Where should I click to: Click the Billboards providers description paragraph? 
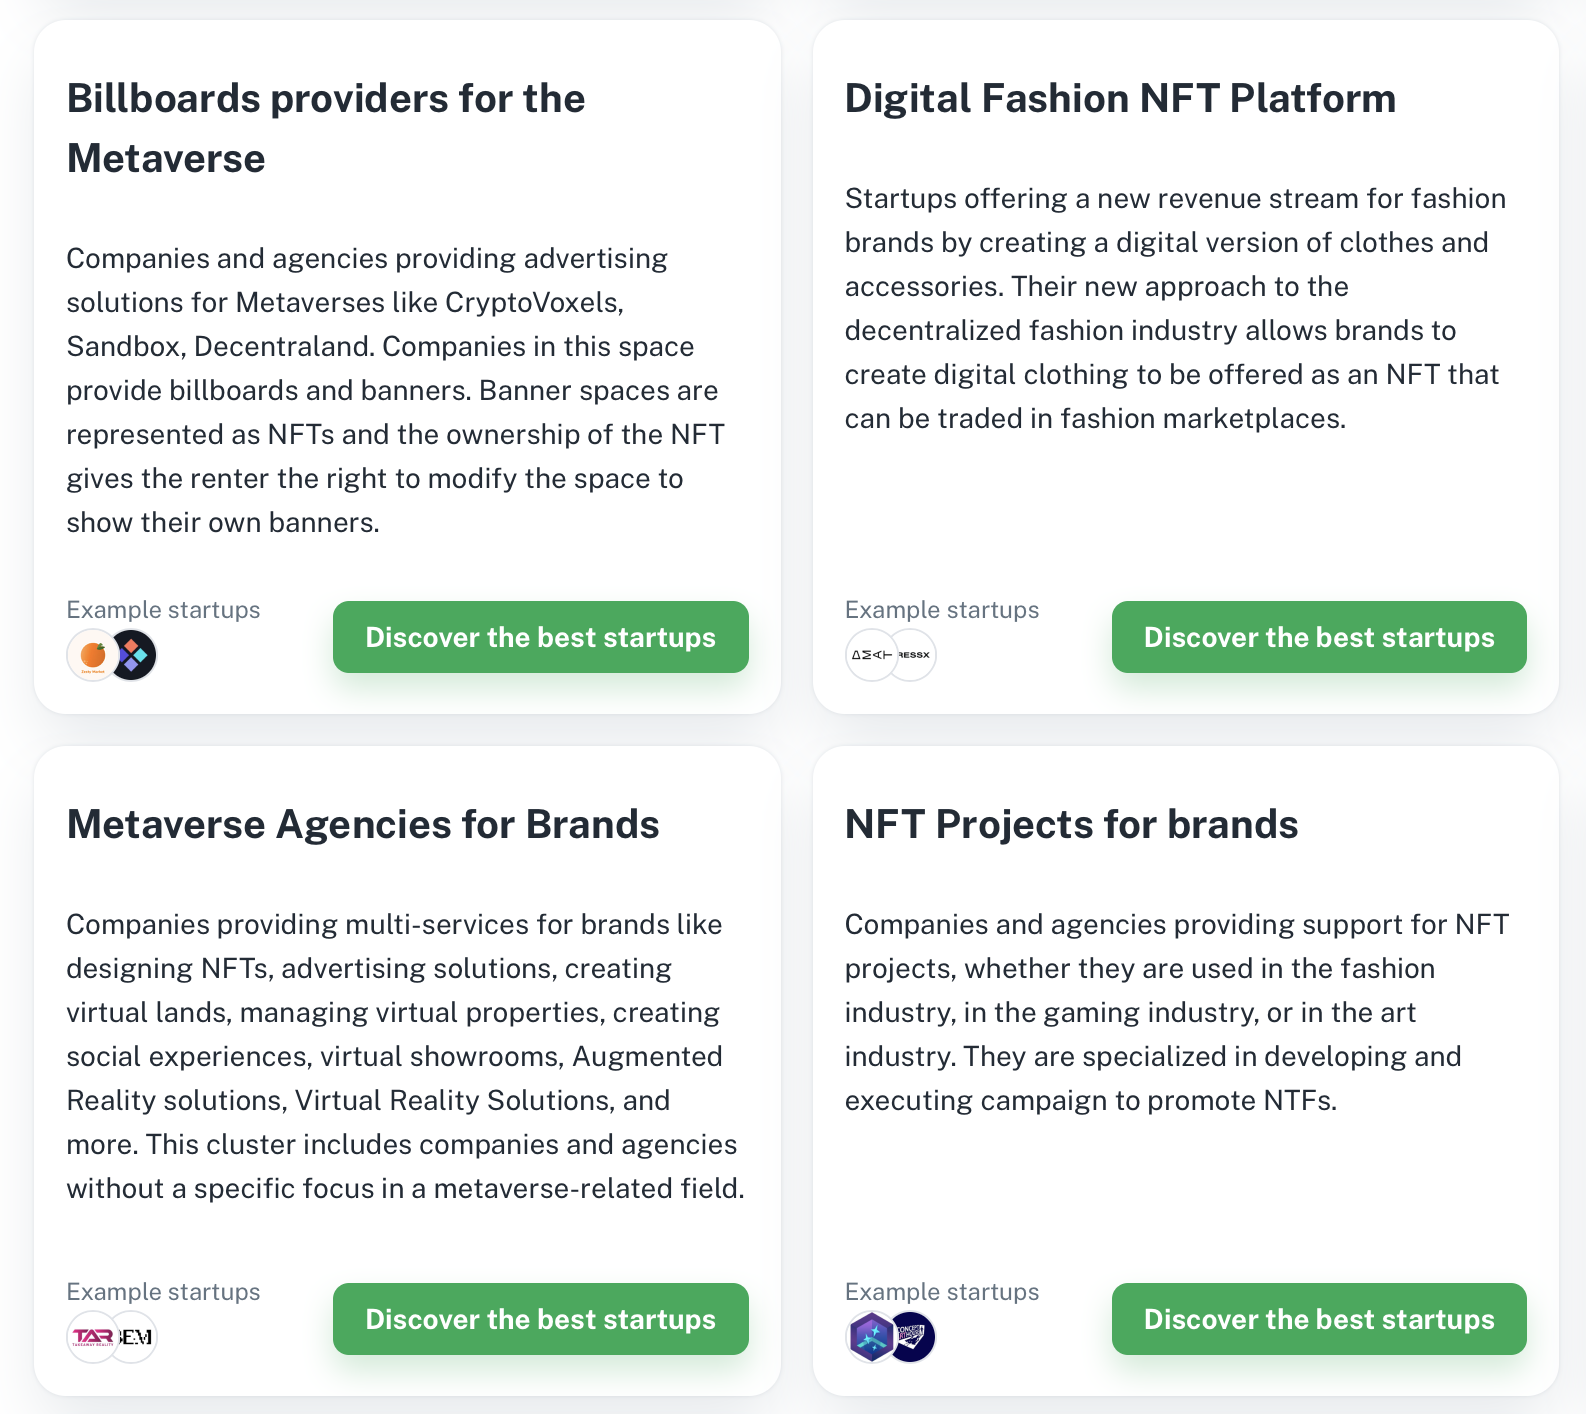coord(396,390)
